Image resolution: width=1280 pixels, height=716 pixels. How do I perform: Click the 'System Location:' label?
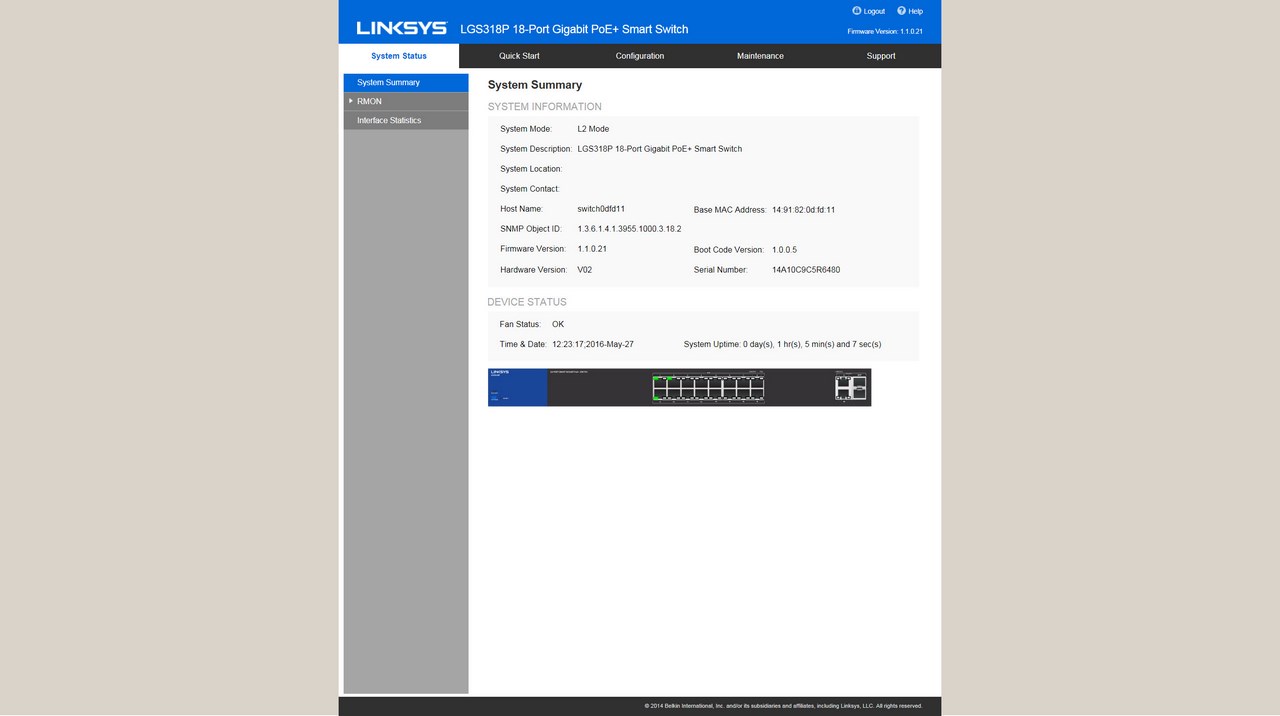(531, 169)
